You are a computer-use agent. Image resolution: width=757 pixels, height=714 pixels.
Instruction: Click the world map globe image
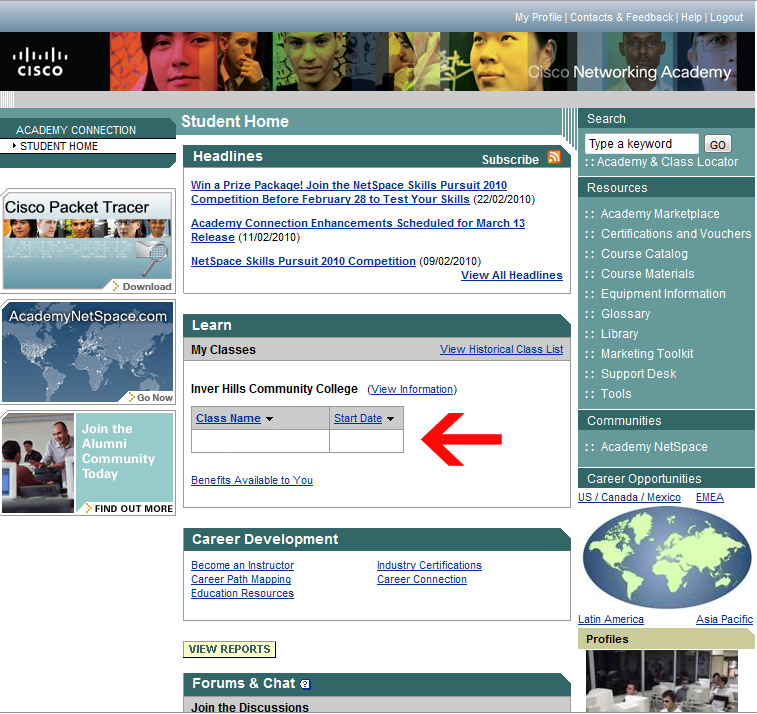point(666,558)
